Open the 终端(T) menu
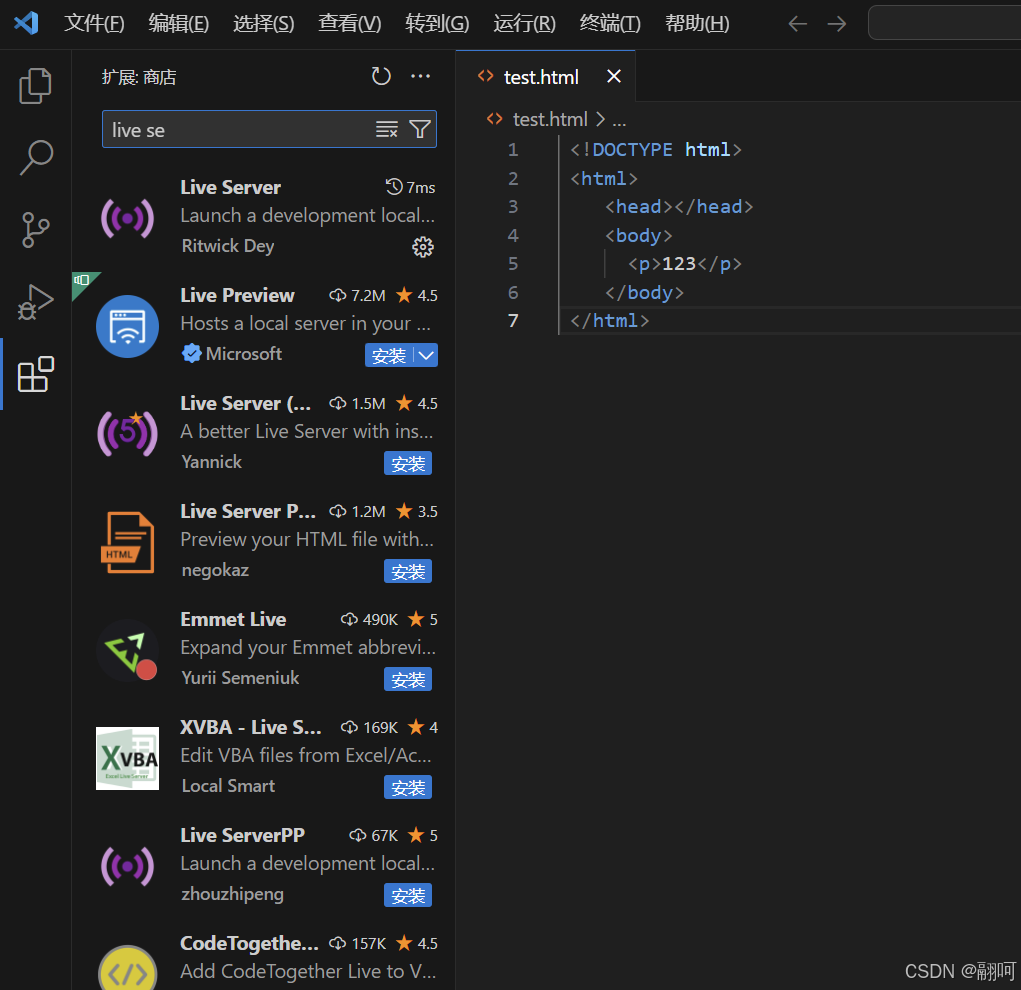This screenshot has width=1021, height=990. 610,24
